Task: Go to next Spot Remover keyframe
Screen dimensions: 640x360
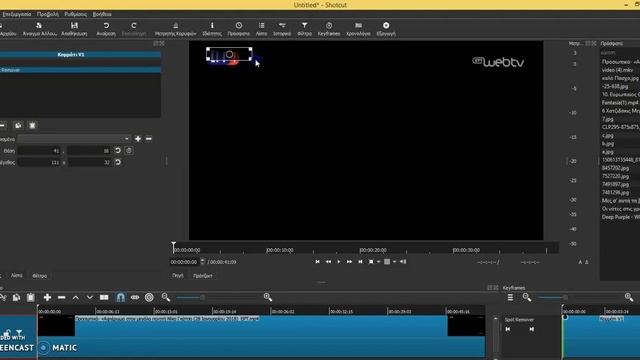Action: pyautogui.click(x=531, y=329)
